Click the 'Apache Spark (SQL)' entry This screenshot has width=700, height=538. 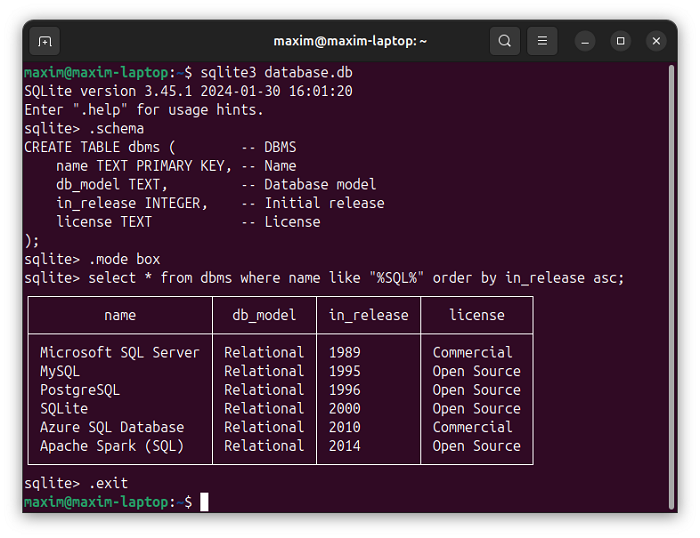pos(112,446)
